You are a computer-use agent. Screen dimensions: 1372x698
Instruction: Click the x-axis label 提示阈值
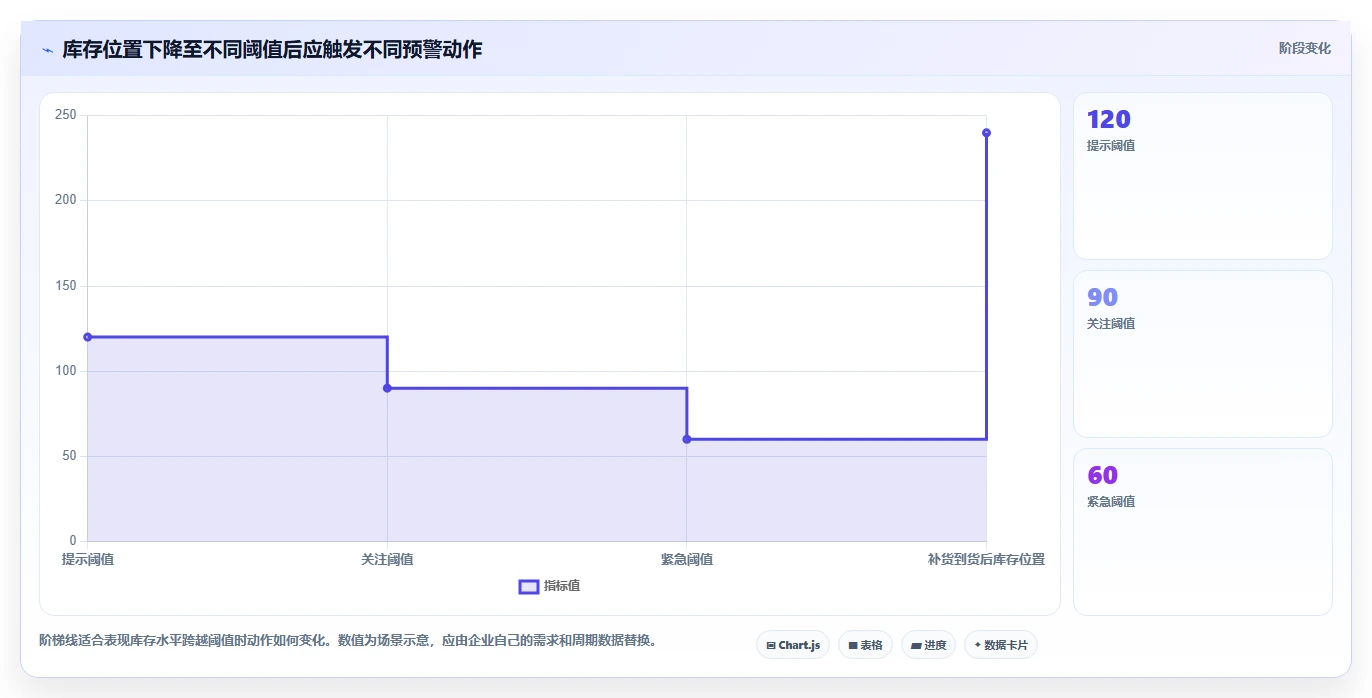(88, 560)
